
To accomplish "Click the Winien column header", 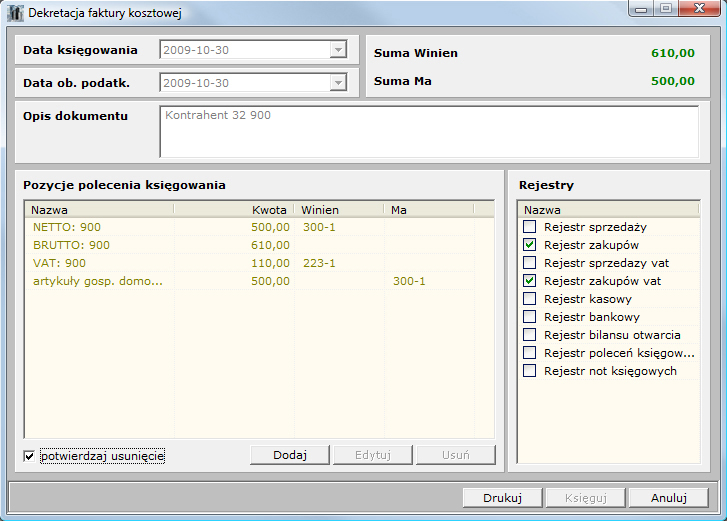I will 339,210.
